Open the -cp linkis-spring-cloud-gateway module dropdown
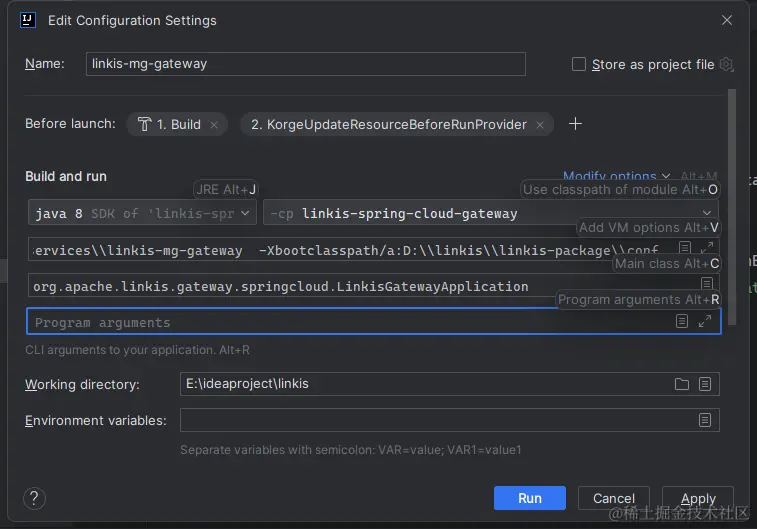The image size is (757, 529). coord(490,213)
